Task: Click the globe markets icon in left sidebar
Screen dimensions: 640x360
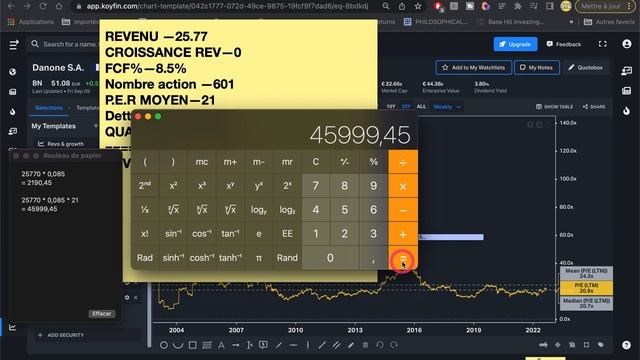Action: point(13,72)
